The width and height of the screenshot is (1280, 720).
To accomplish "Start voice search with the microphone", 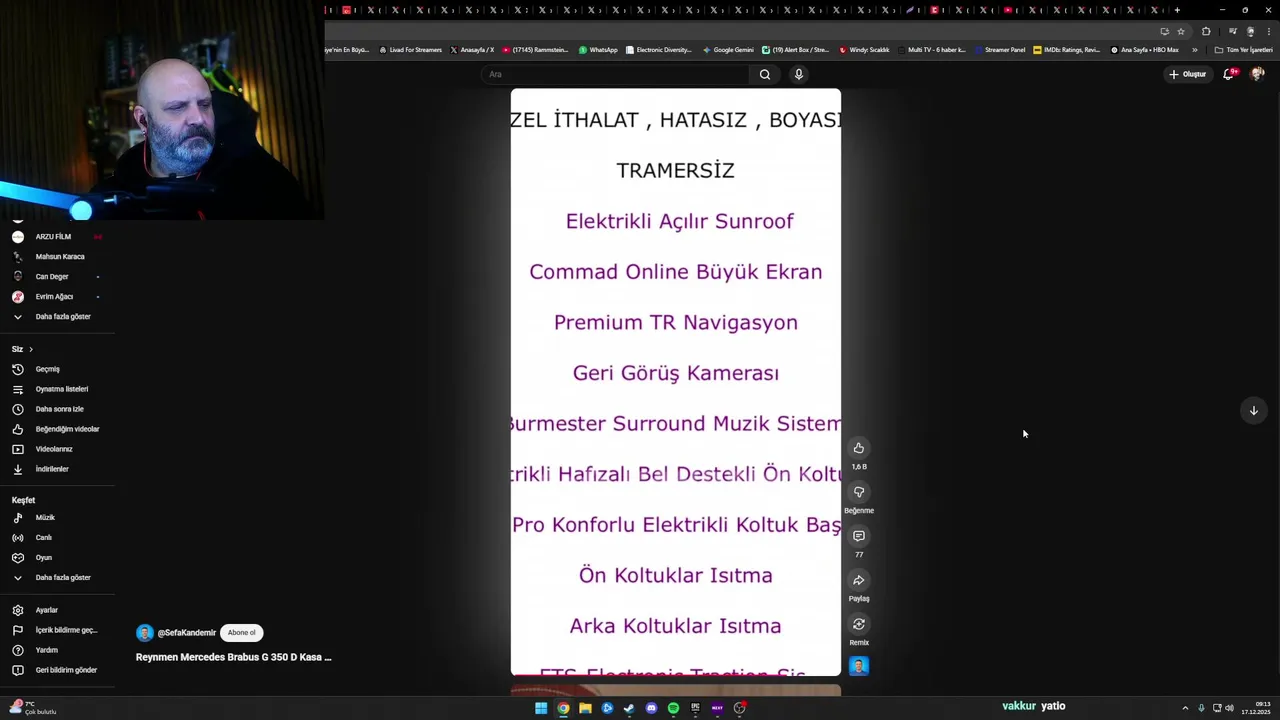I will [x=799, y=74].
